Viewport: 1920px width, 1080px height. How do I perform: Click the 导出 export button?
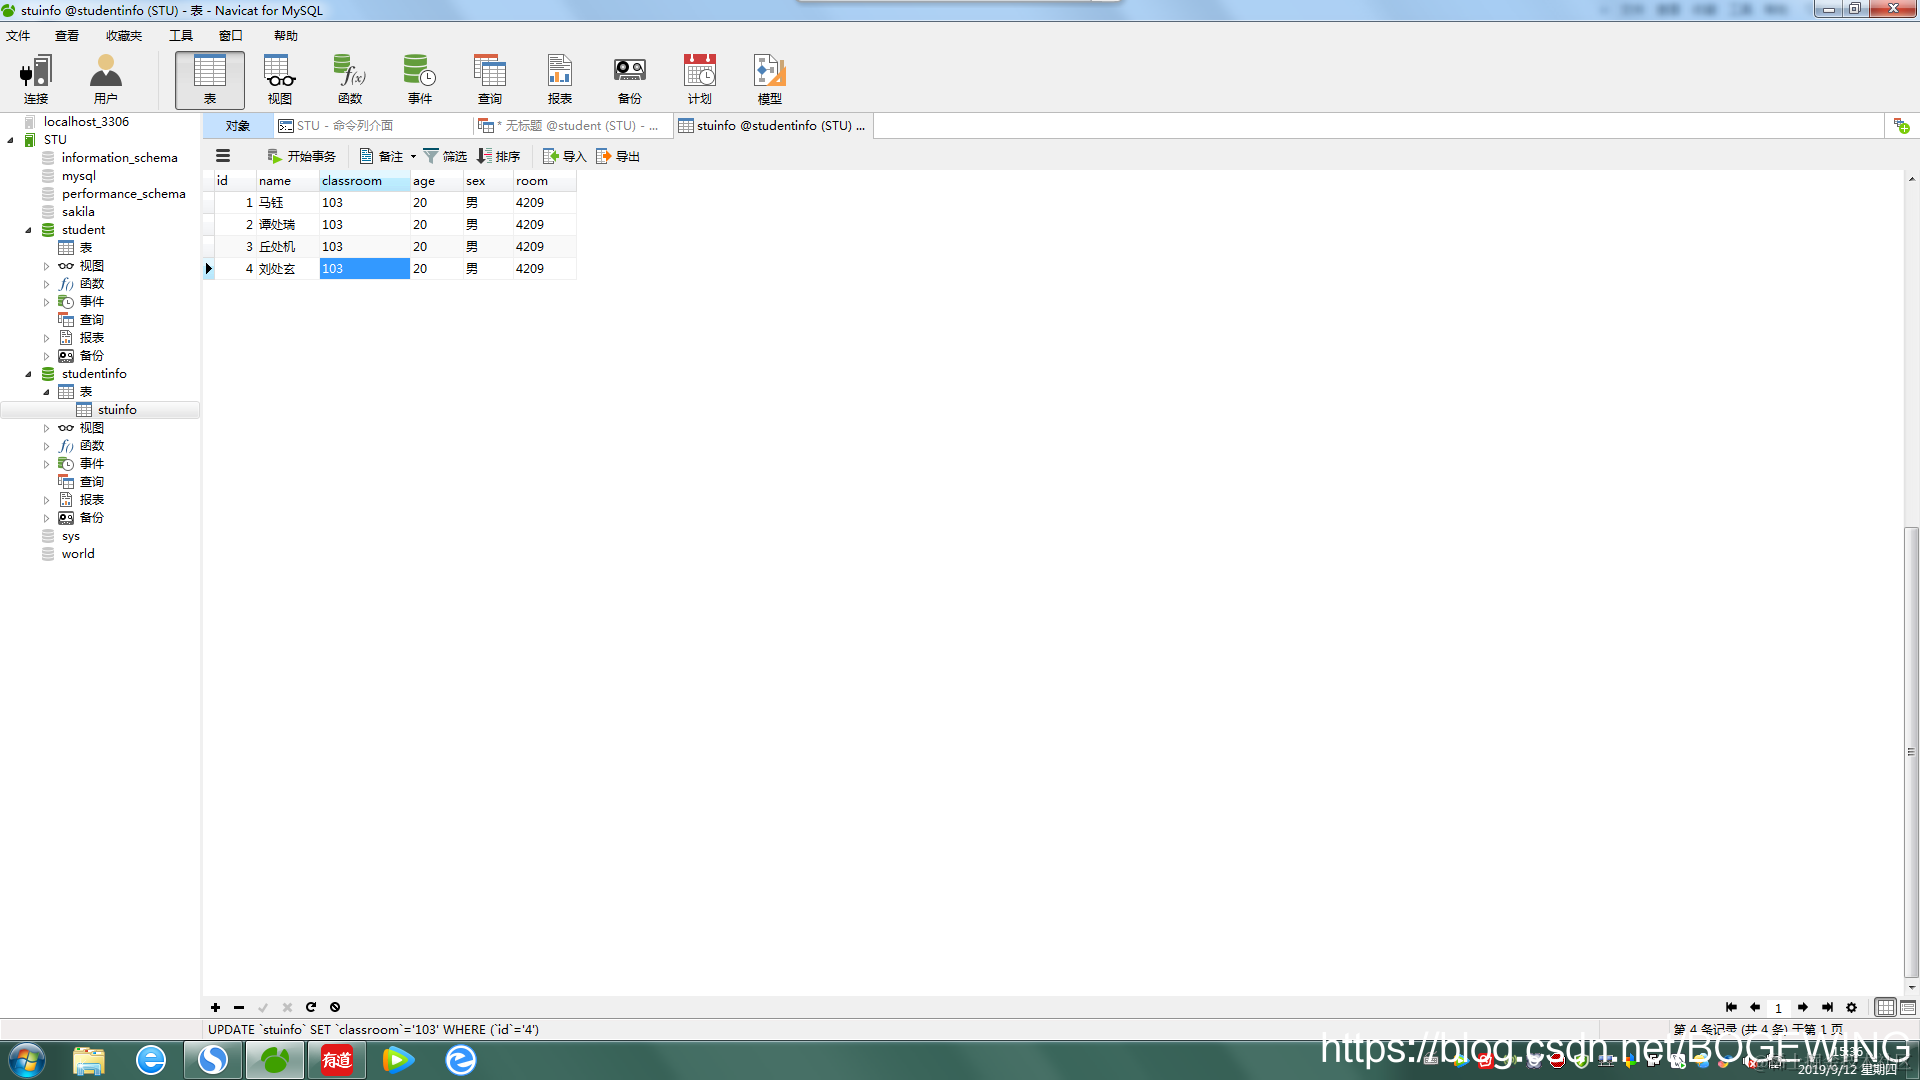coord(618,157)
